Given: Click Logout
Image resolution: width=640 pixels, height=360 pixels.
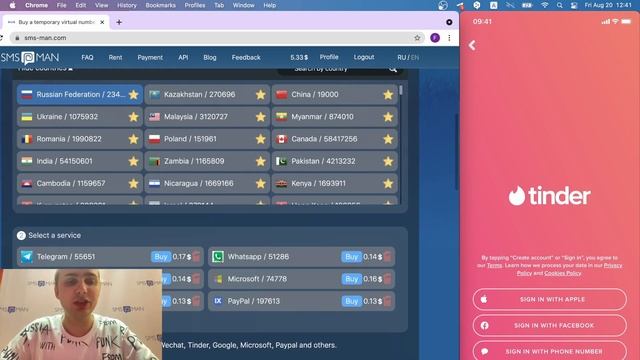Looking at the screenshot, I should click(x=364, y=57).
